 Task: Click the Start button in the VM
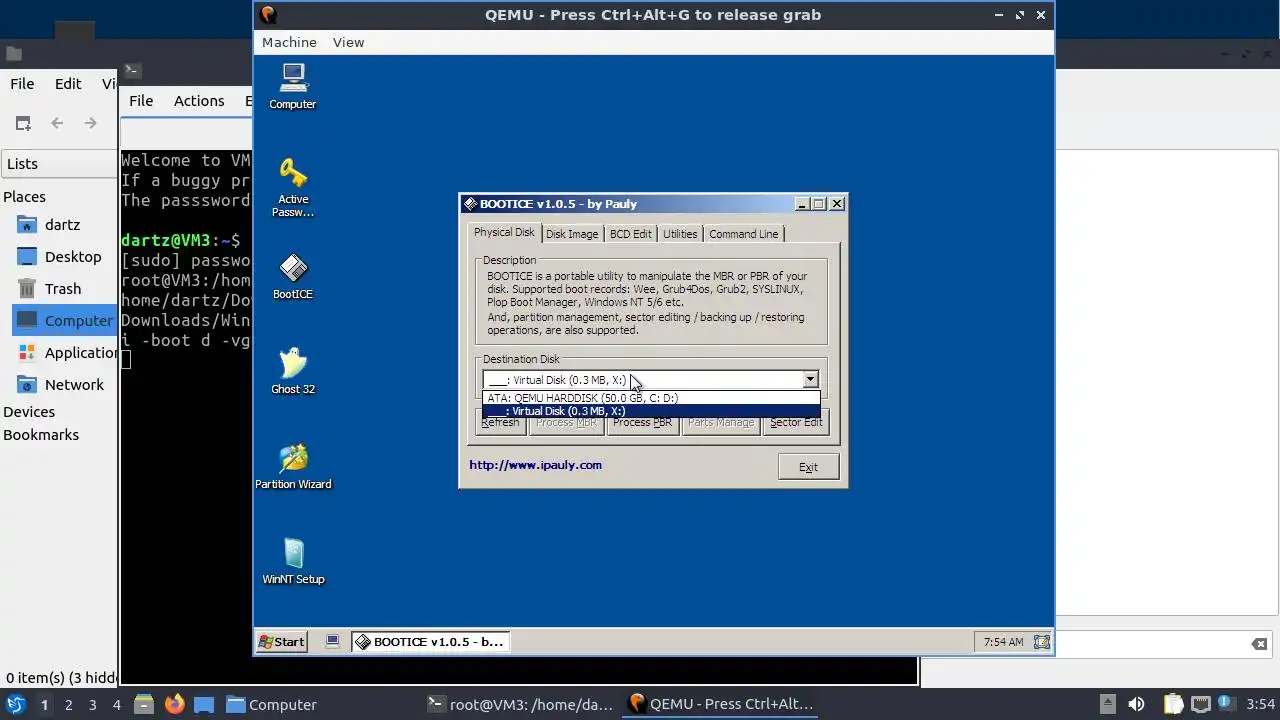(x=281, y=642)
